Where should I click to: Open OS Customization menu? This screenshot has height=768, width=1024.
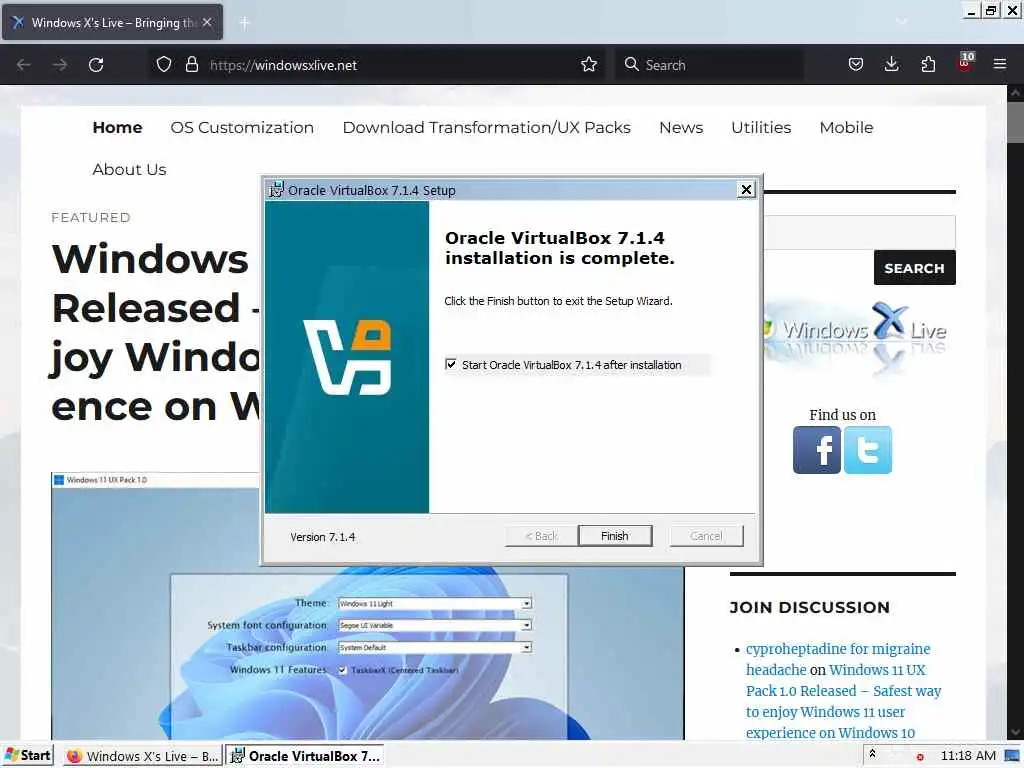click(242, 127)
